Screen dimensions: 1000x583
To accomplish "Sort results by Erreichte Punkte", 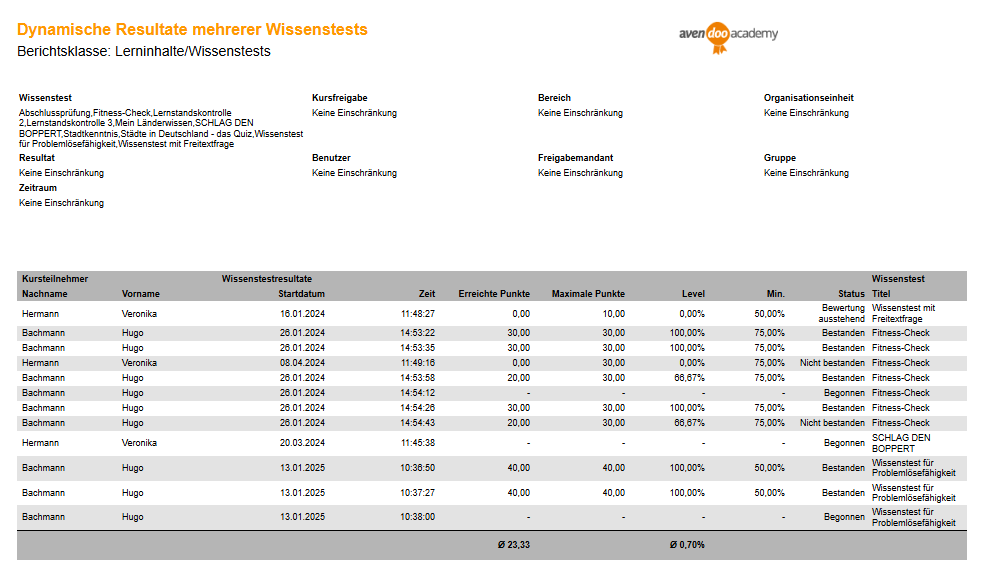I will (x=494, y=294).
